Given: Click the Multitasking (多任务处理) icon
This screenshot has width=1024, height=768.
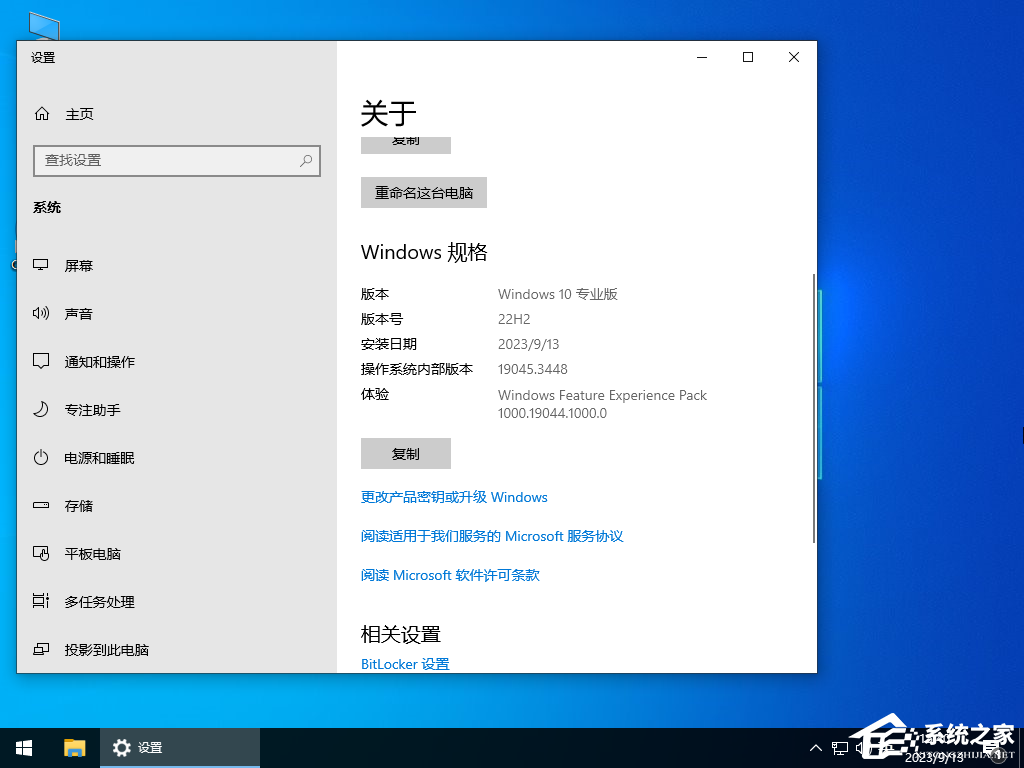Looking at the screenshot, I should coord(41,601).
